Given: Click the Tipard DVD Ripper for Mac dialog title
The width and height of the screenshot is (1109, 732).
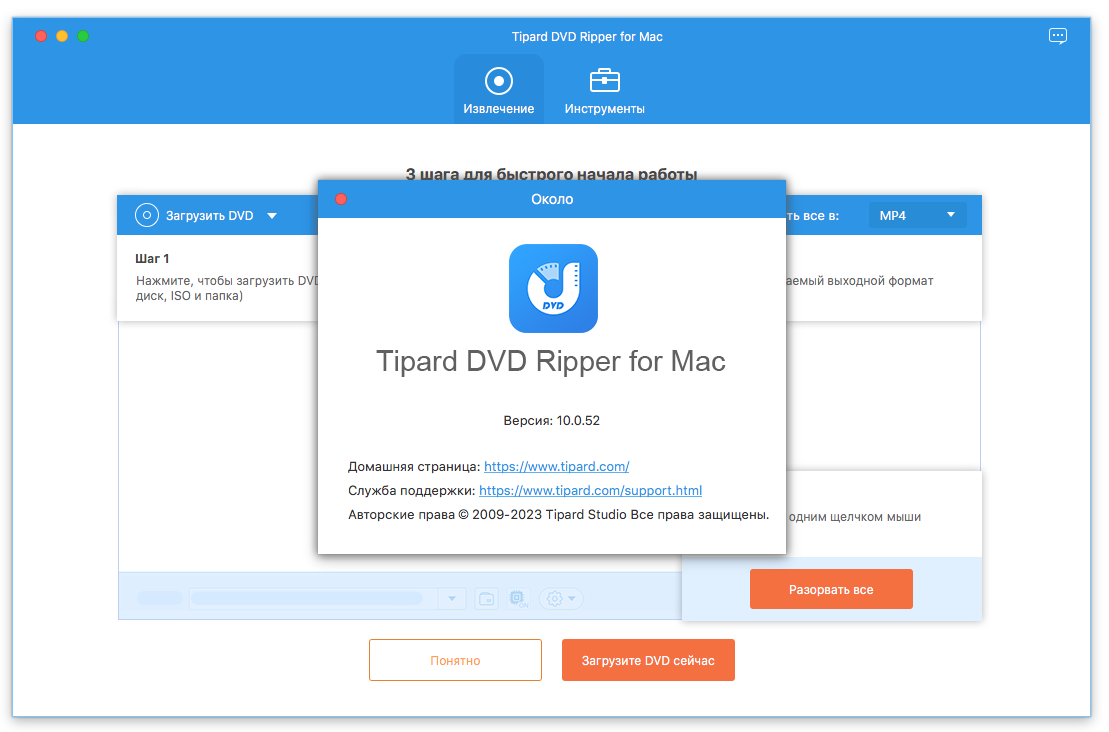Looking at the screenshot, I should [x=551, y=361].
